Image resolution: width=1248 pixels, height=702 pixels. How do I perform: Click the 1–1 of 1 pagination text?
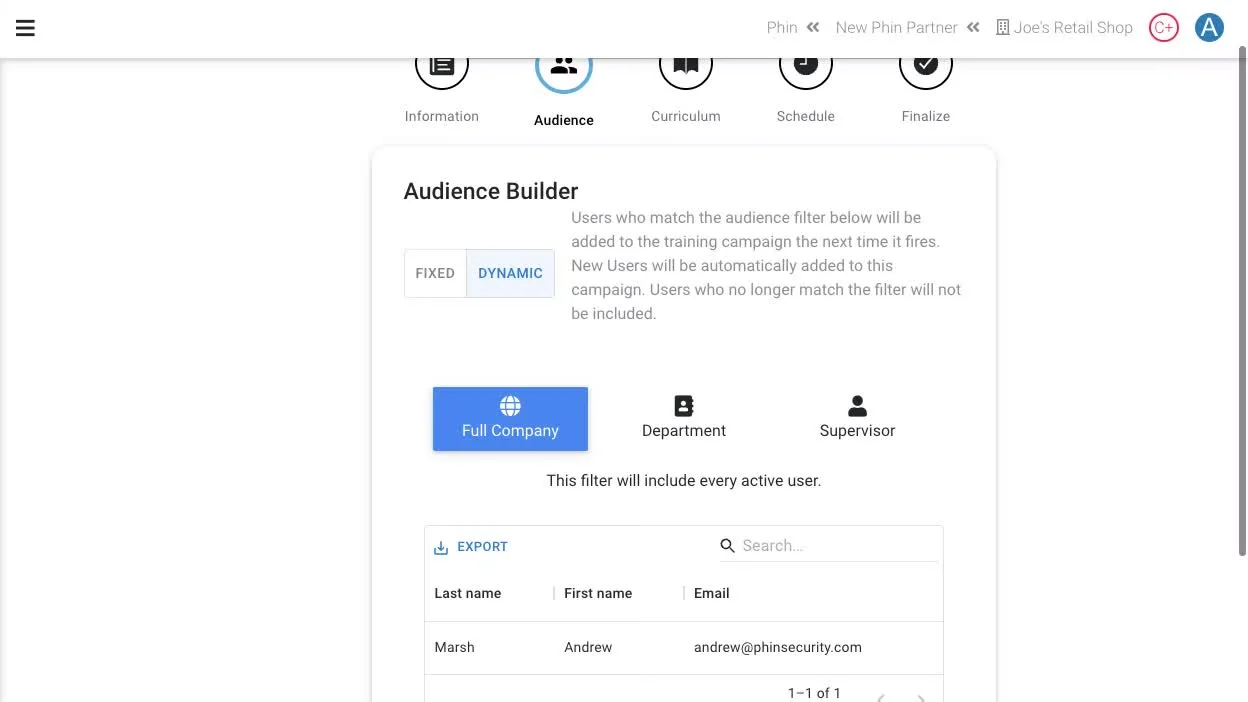(814, 693)
